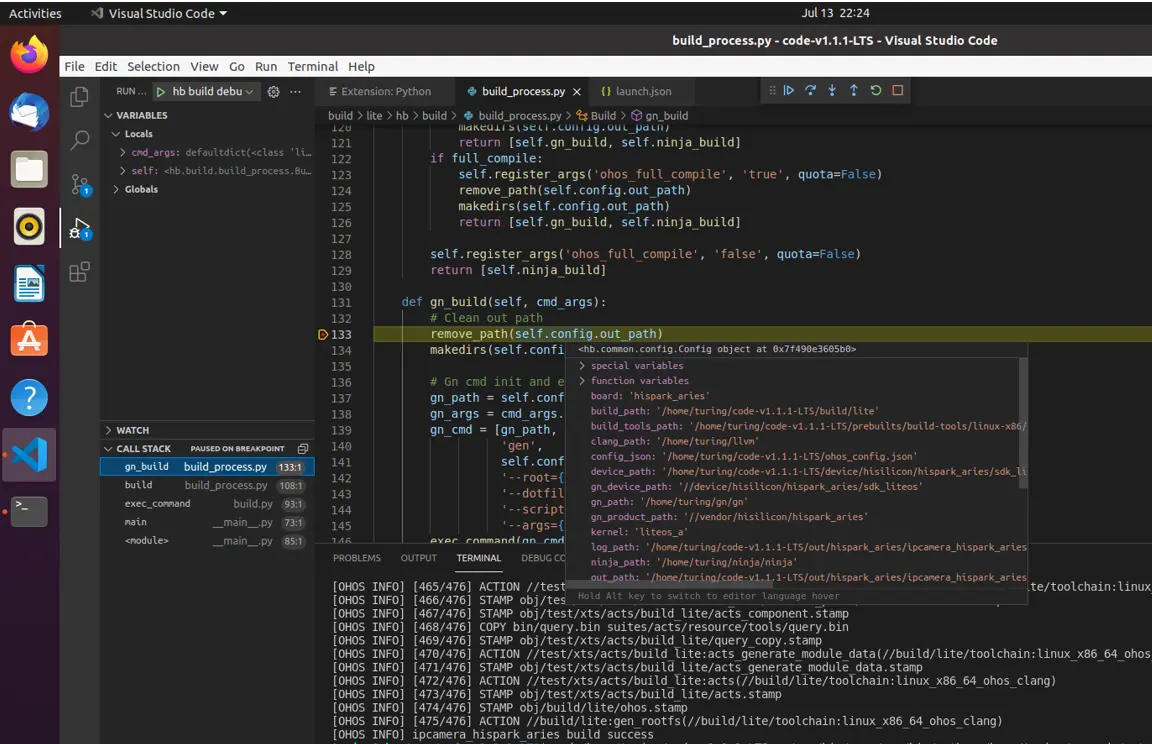The image size is (1152, 744).
Task: Open clock showing Jul 13 22:24
Action: point(835,13)
